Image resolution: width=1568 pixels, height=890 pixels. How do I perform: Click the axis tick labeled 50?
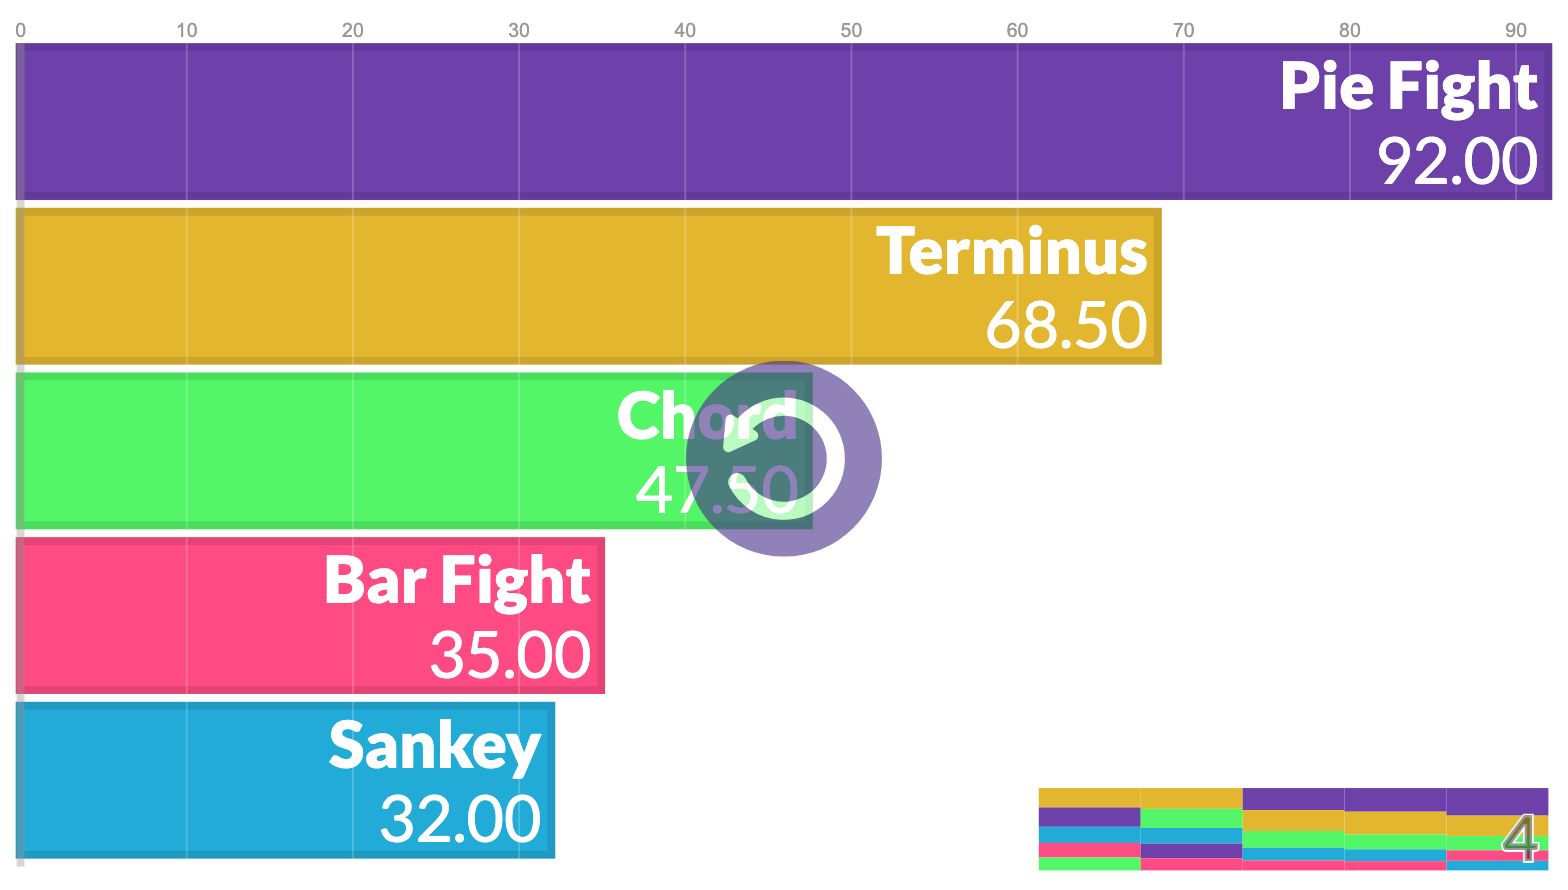(851, 30)
